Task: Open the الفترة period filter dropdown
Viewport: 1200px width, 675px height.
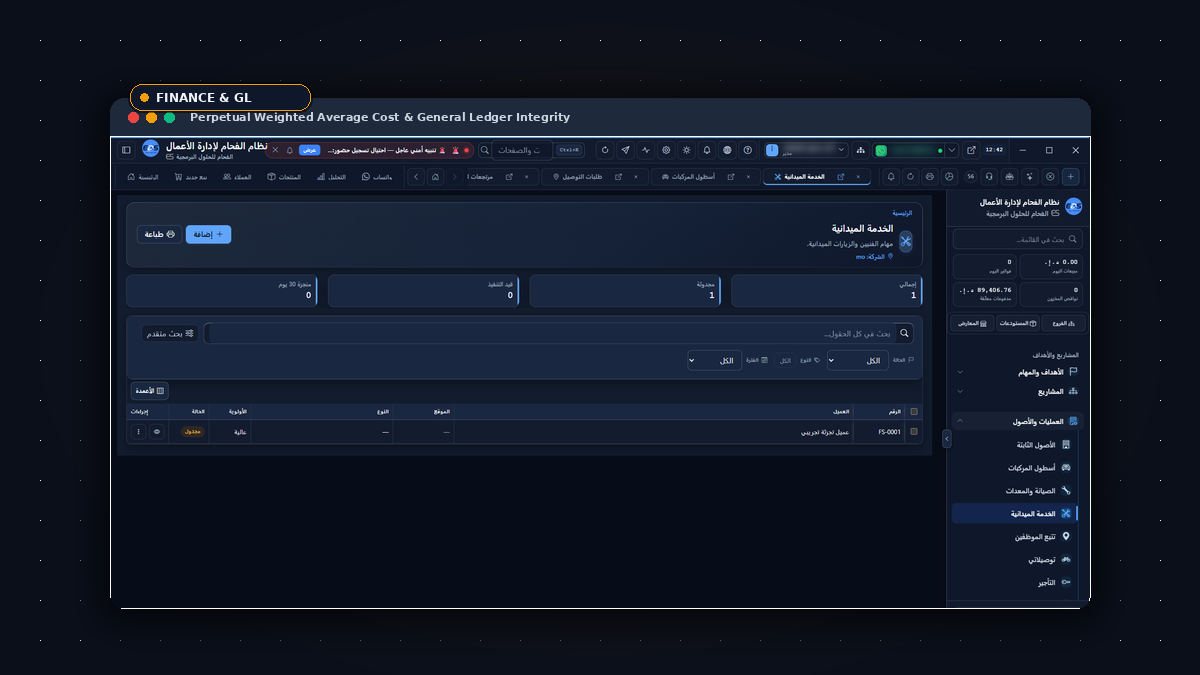Action: pos(714,360)
